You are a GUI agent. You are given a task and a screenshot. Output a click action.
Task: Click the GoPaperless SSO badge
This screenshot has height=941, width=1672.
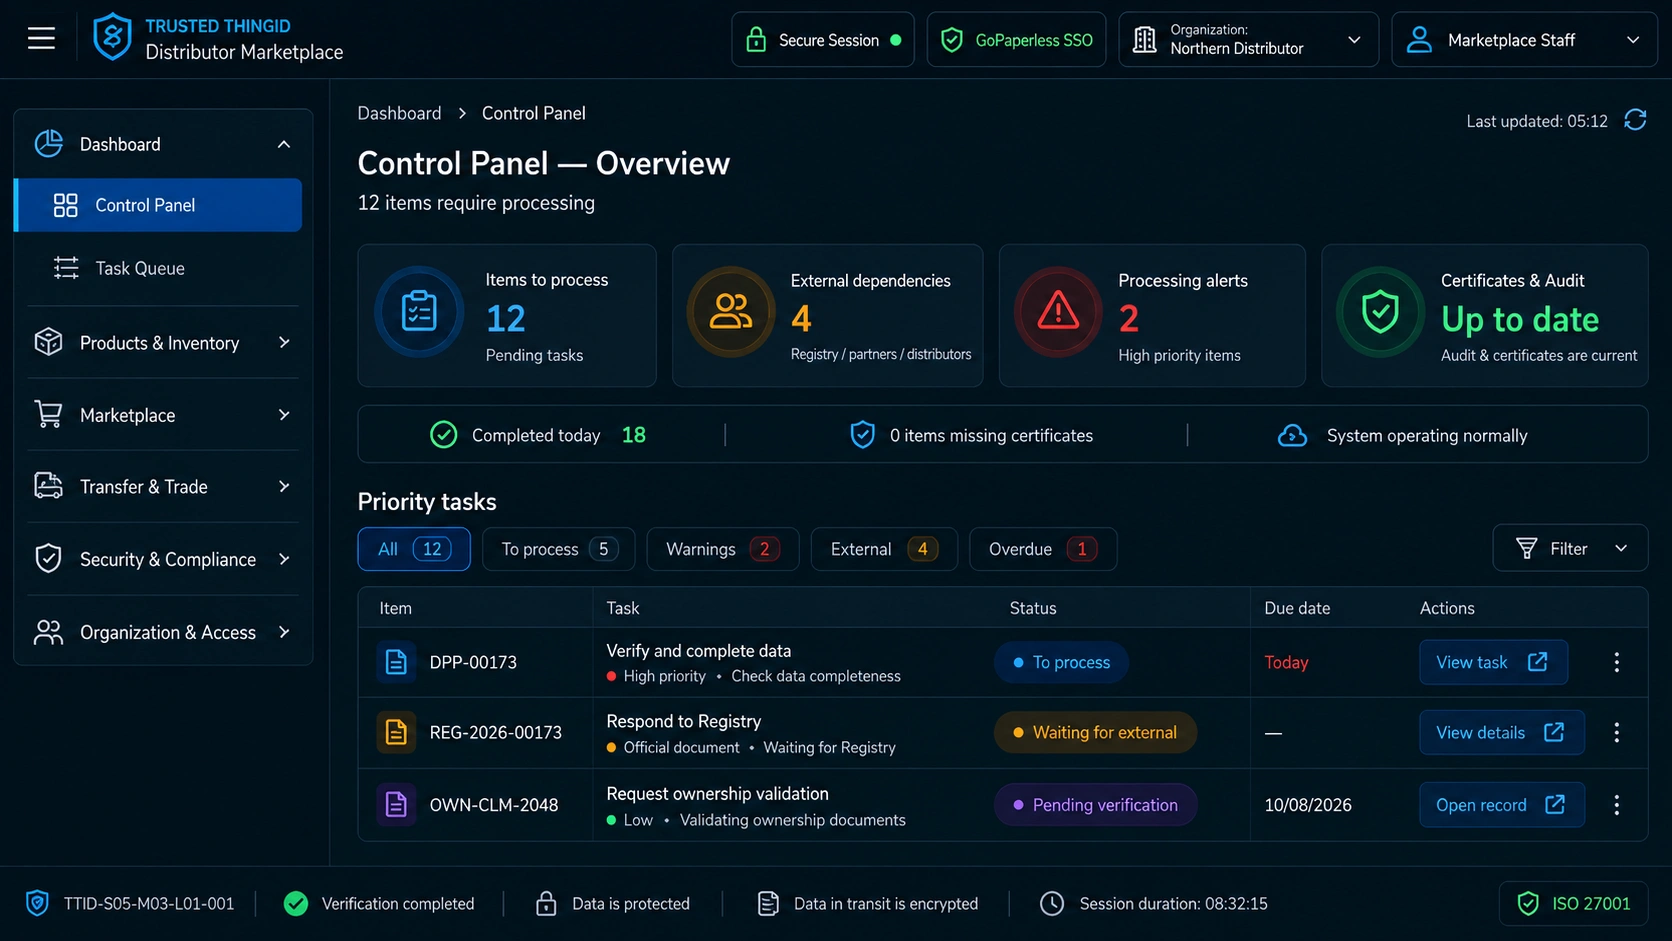pyautogui.click(x=1016, y=39)
